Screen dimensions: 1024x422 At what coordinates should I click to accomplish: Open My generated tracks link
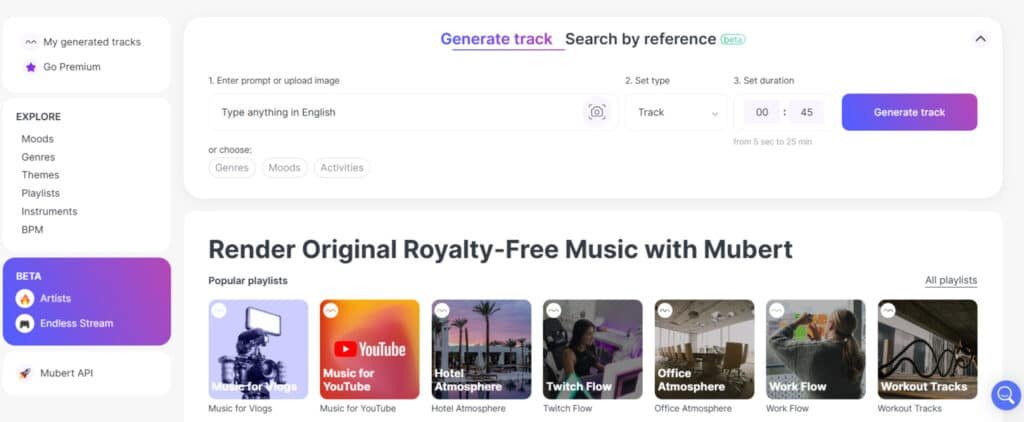click(x=92, y=42)
